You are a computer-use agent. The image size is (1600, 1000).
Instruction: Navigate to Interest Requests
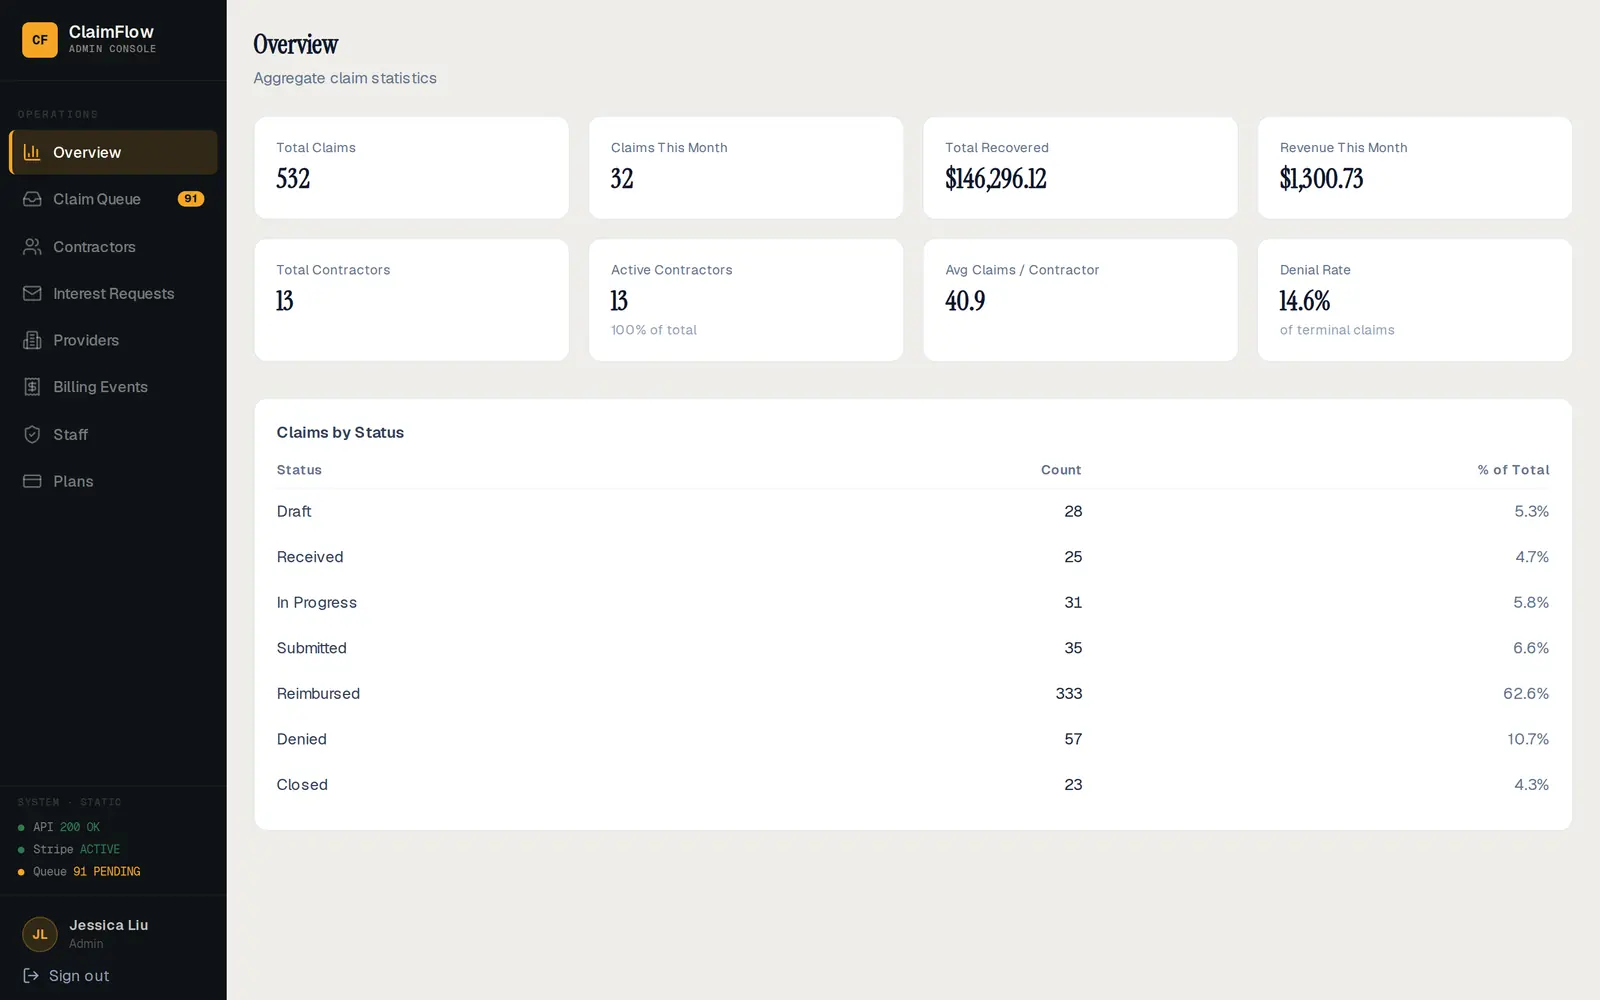tap(114, 293)
